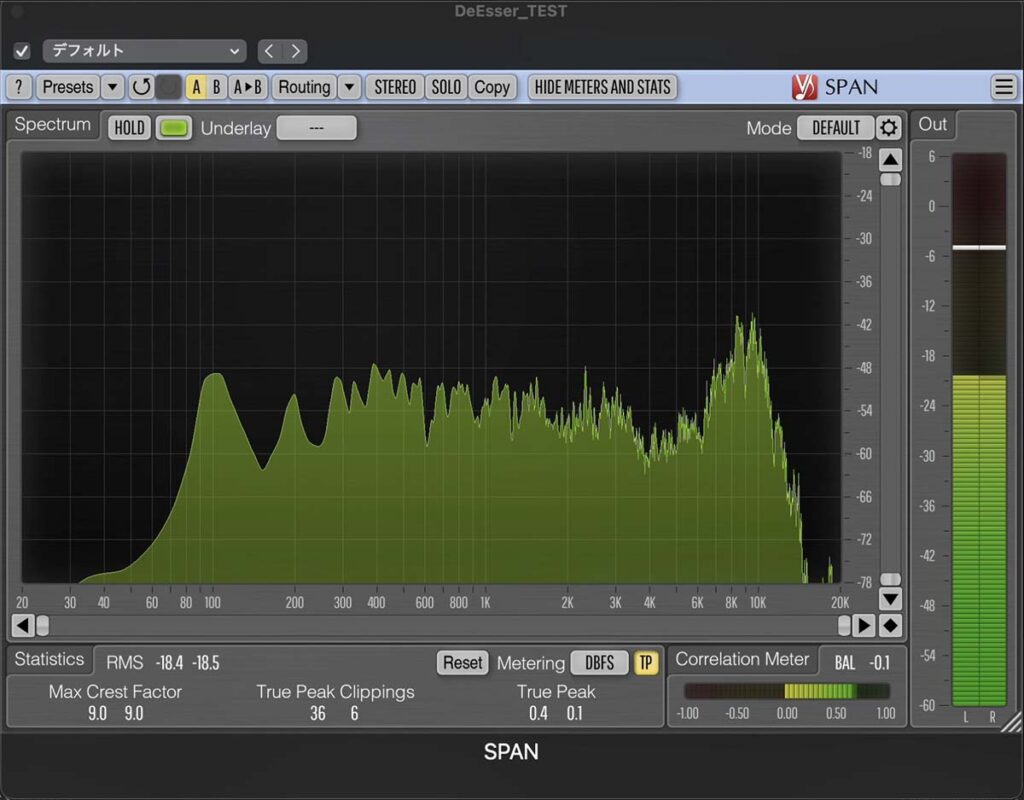Click the diamond zoom reset icon

point(890,625)
